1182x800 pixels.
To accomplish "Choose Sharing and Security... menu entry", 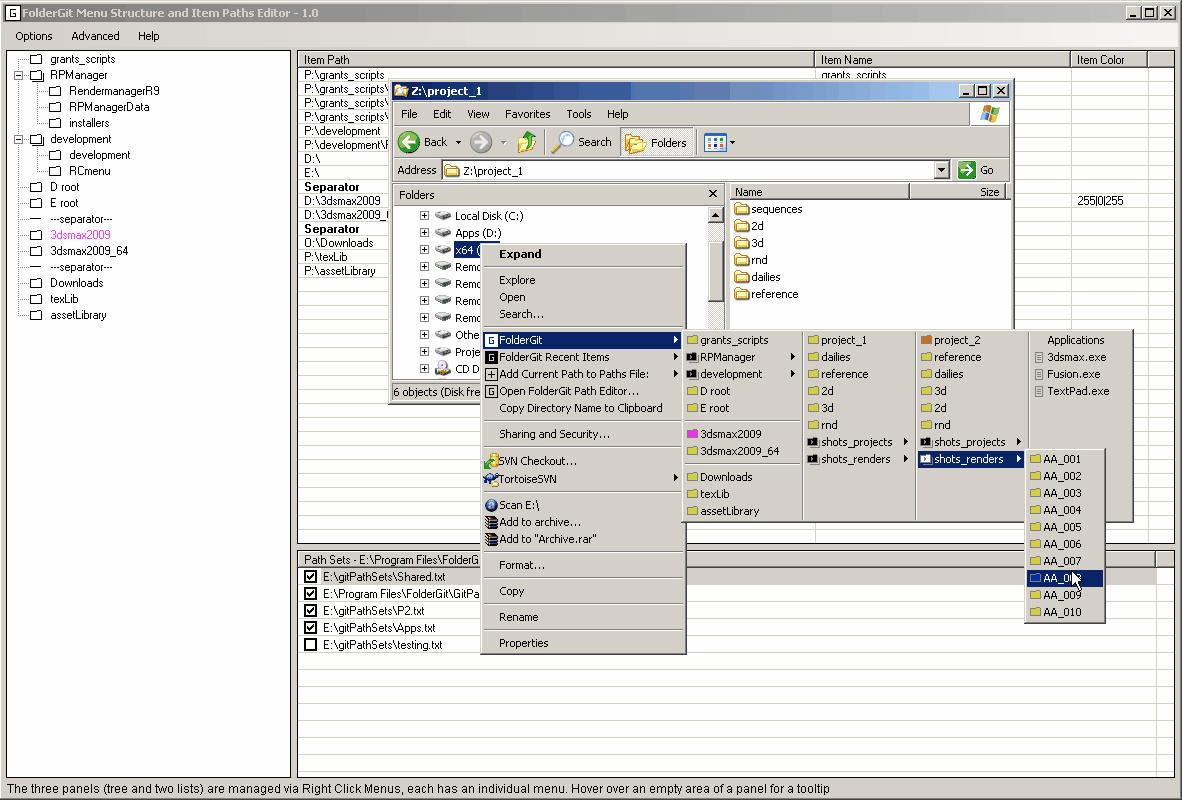I will (583, 434).
